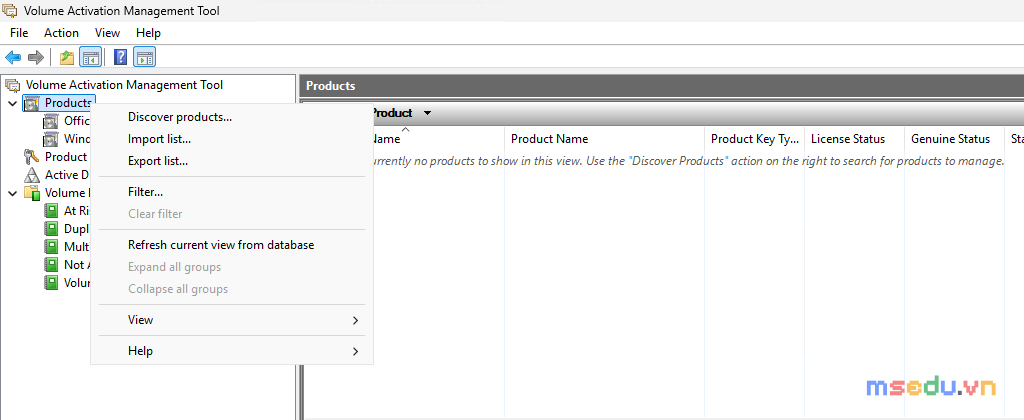1024x420 pixels.
Task: Click the greyed Clear filter entry
Action: [x=232, y=214]
